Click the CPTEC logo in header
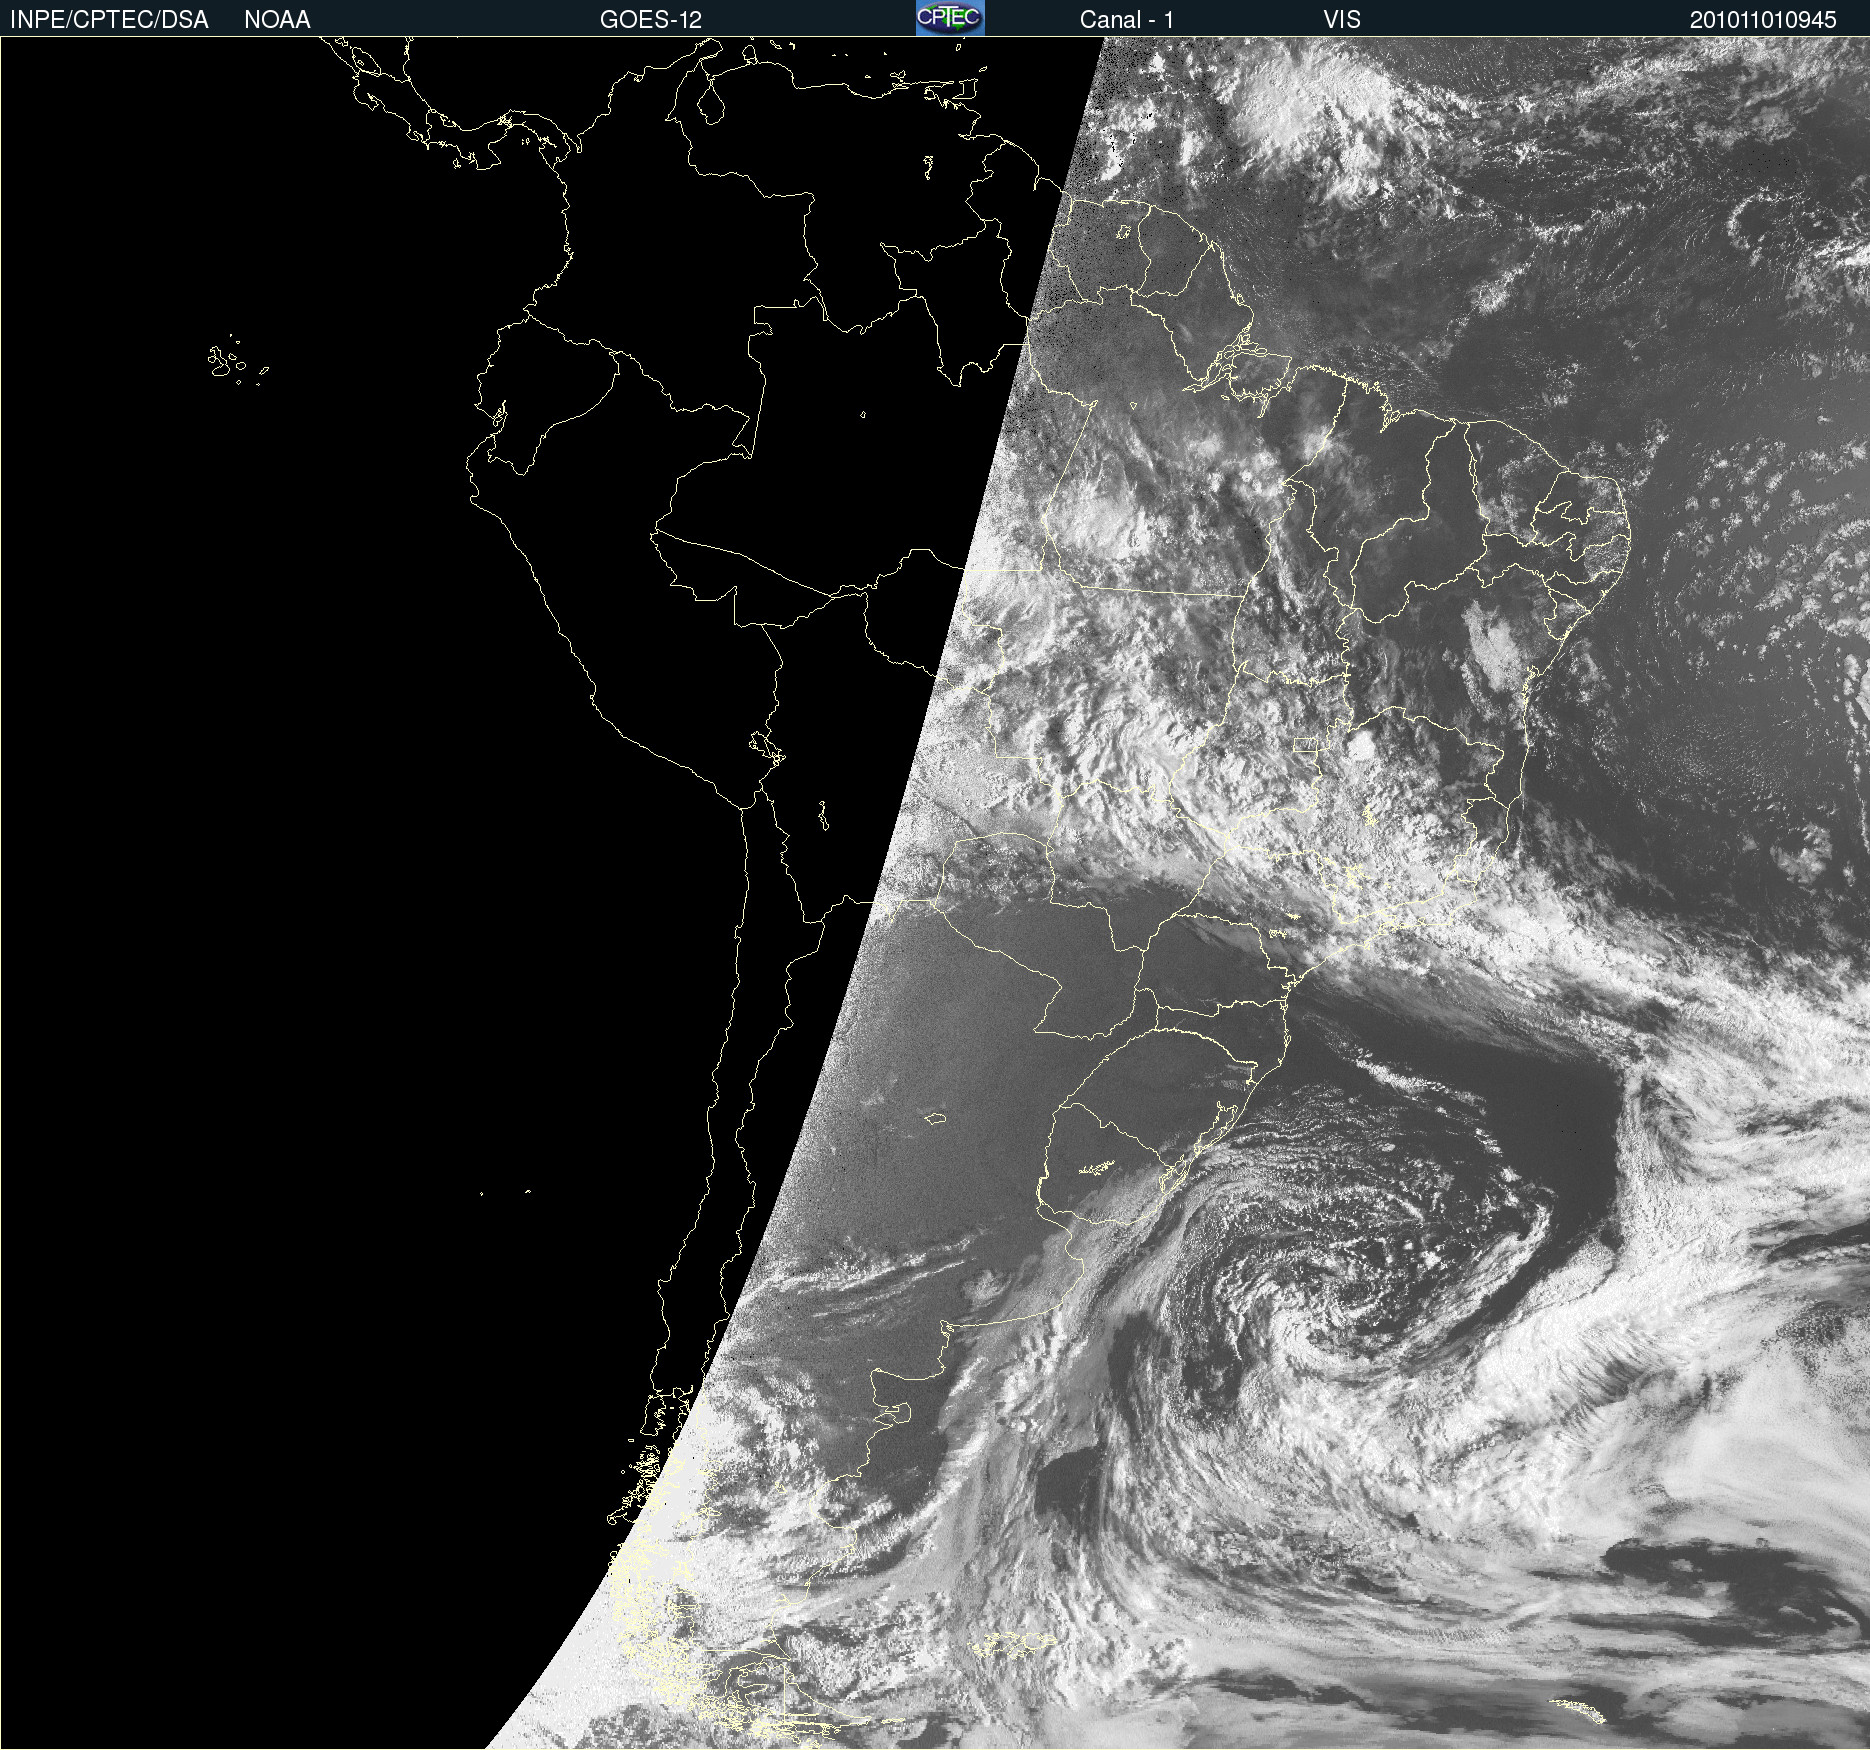 (950, 18)
